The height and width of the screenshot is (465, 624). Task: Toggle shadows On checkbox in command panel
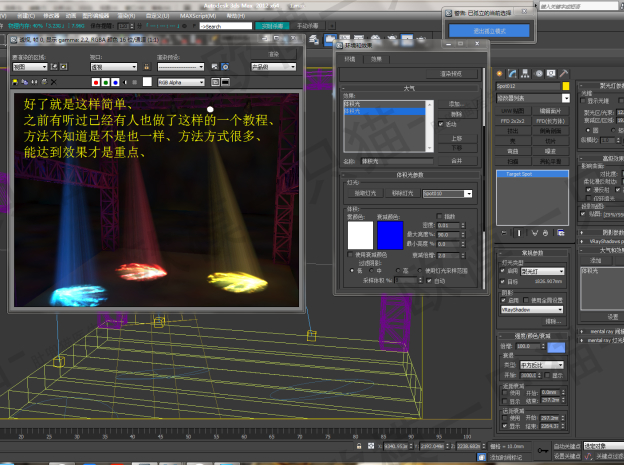503,300
